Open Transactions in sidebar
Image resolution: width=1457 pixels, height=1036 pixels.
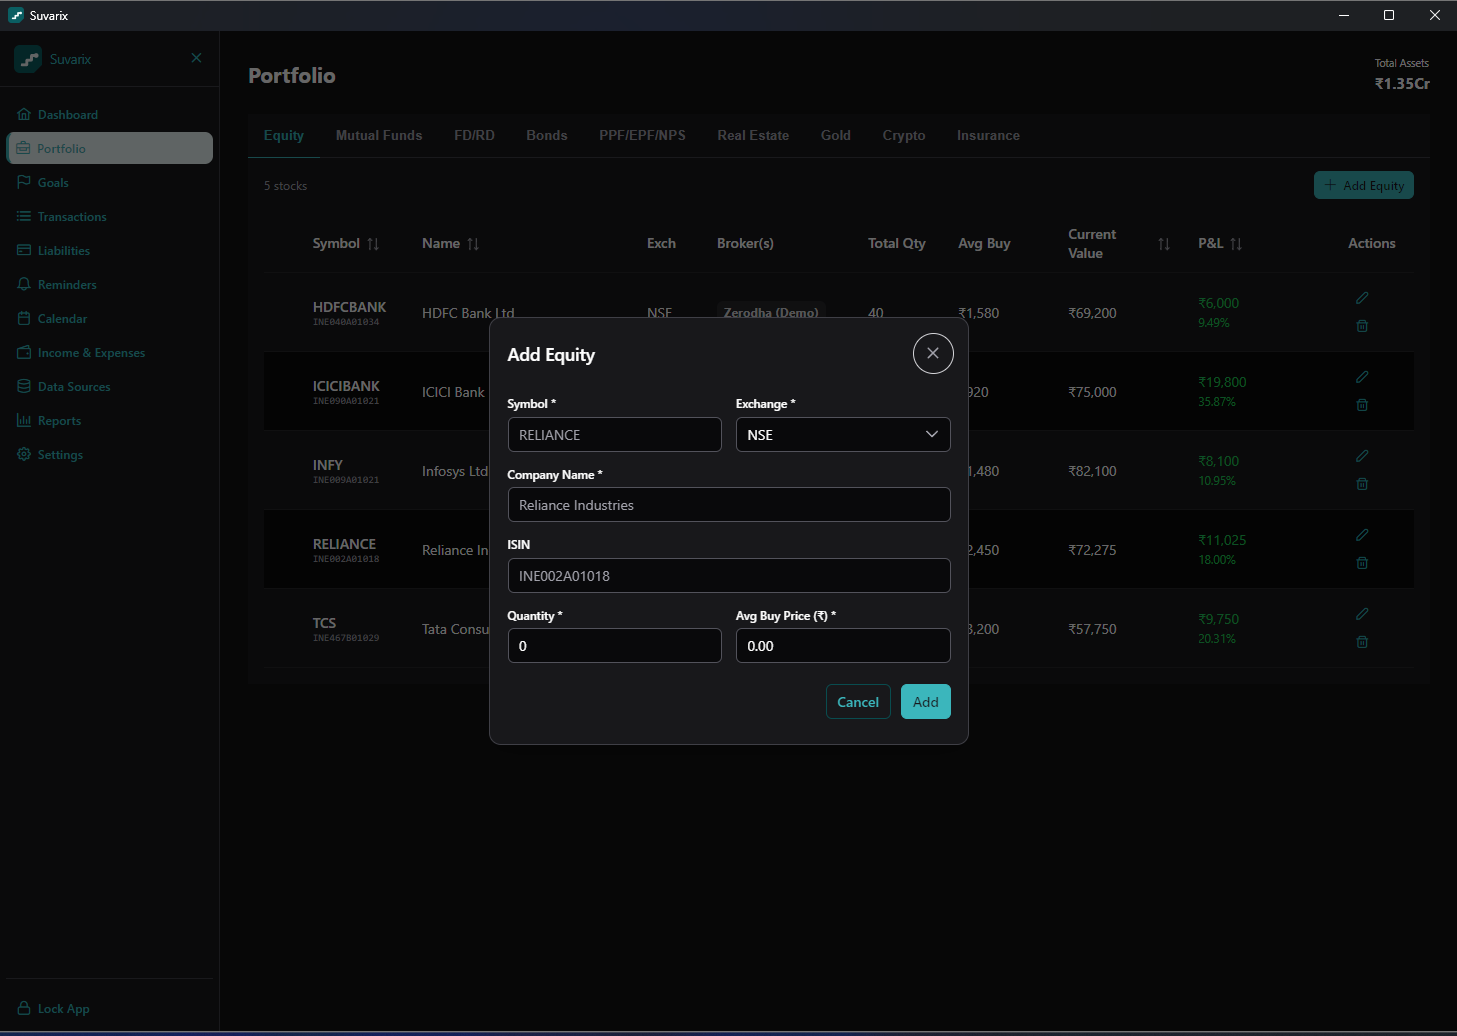coord(109,217)
